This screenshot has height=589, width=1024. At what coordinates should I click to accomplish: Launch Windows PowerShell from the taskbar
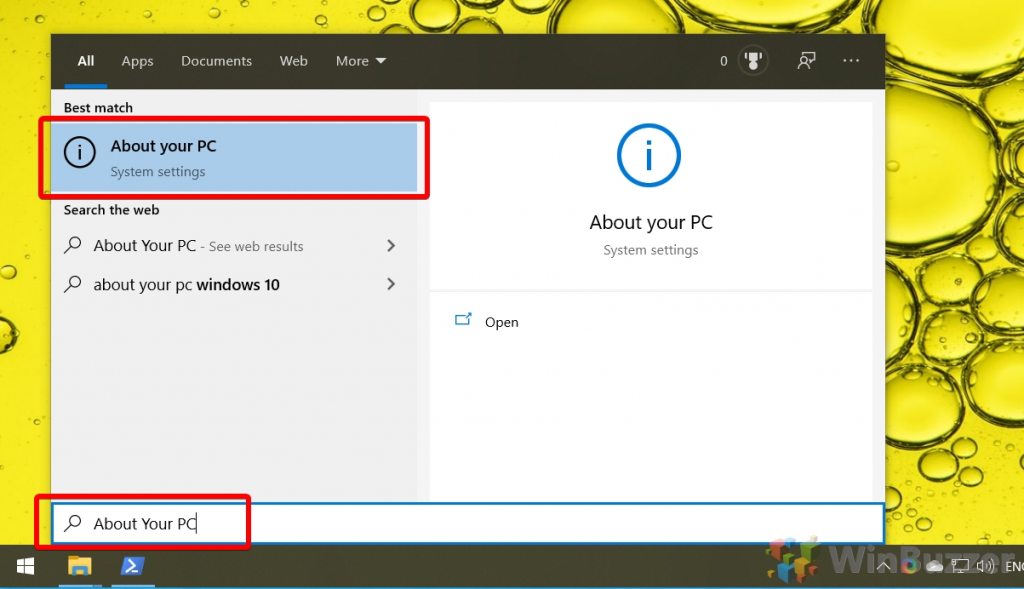coord(133,566)
